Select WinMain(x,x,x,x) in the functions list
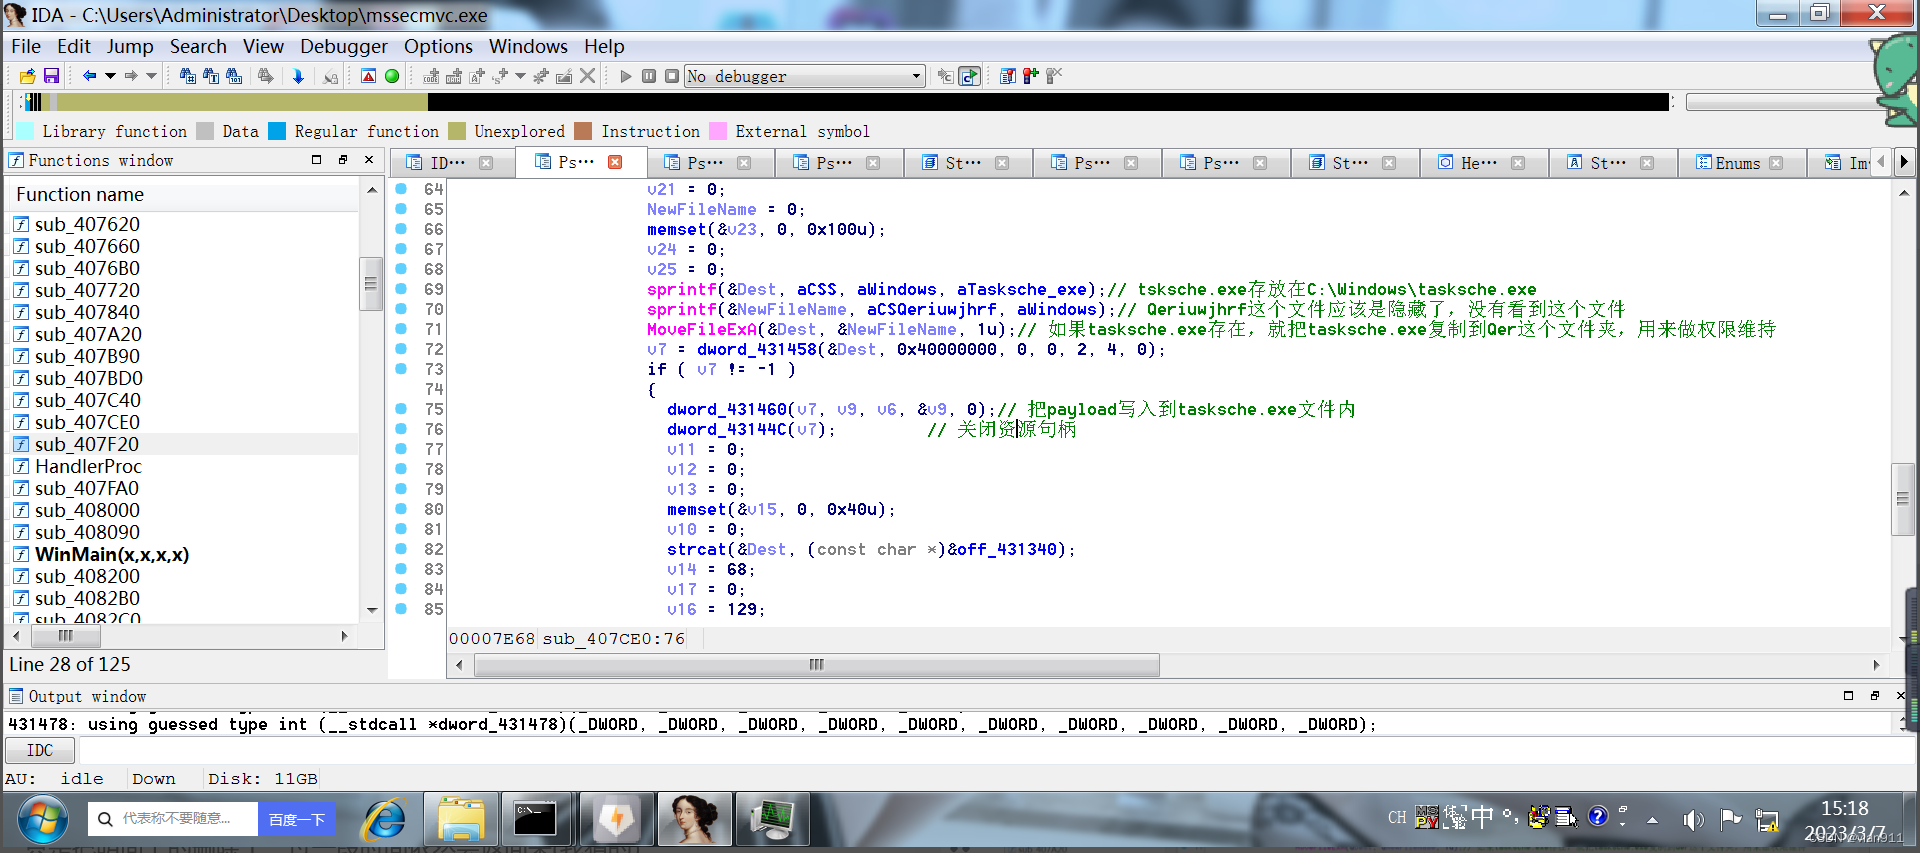1920x853 pixels. (x=112, y=554)
